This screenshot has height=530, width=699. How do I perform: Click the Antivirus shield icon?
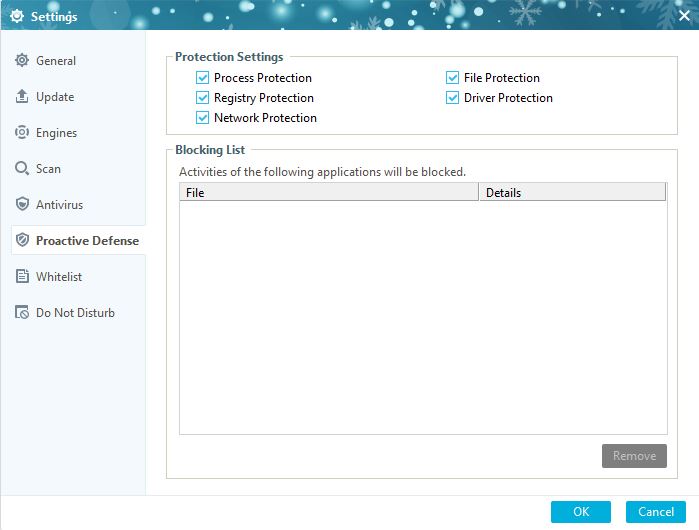click(x=22, y=204)
